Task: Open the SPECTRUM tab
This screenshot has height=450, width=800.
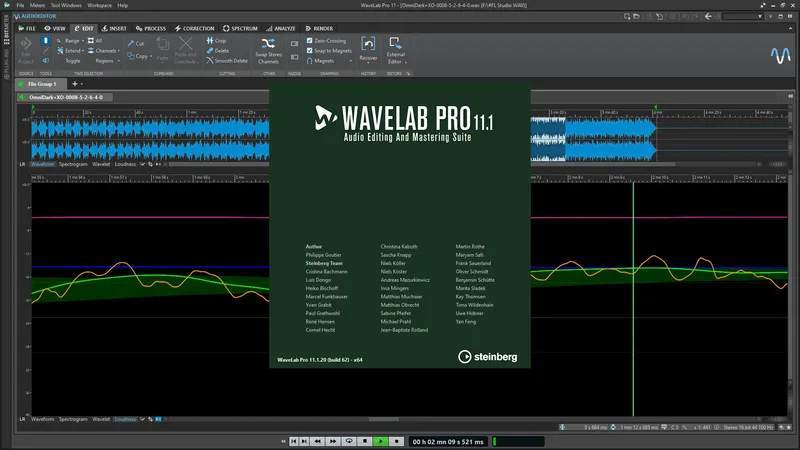Action: pyautogui.click(x=240, y=29)
